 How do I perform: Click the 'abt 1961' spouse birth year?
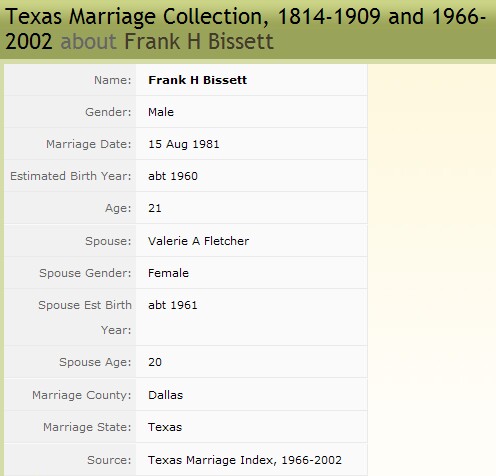click(x=173, y=305)
